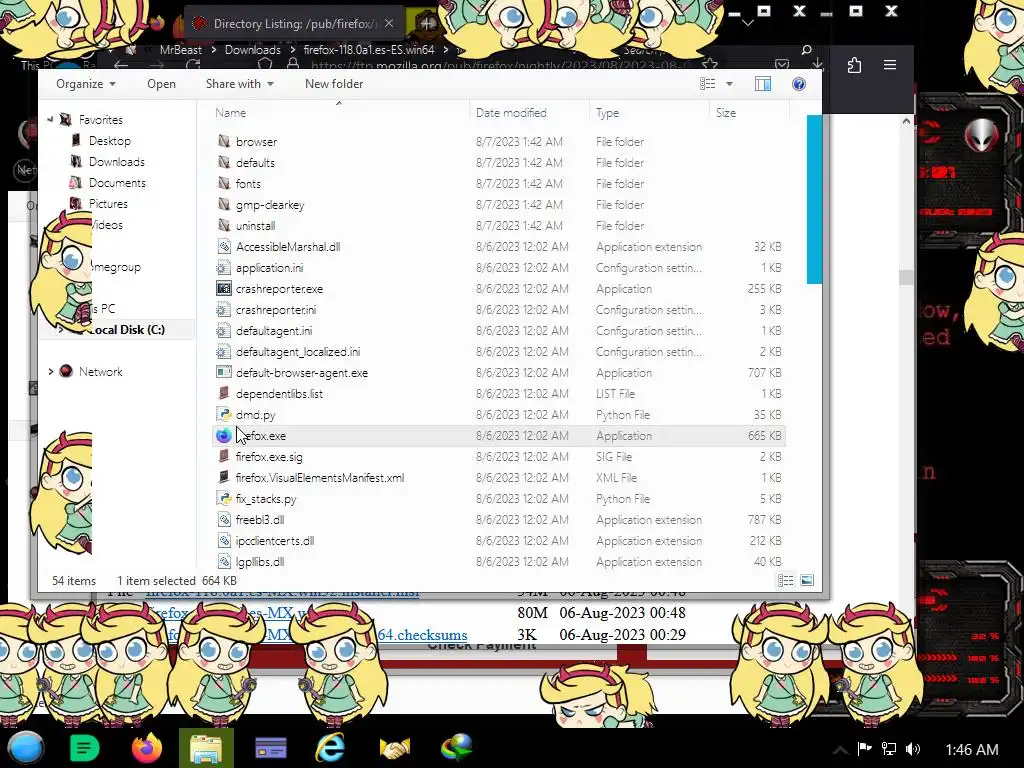Open Firefox hamburger menu
The width and height of the screenshot is (1024, 768).
coord(889,65)
